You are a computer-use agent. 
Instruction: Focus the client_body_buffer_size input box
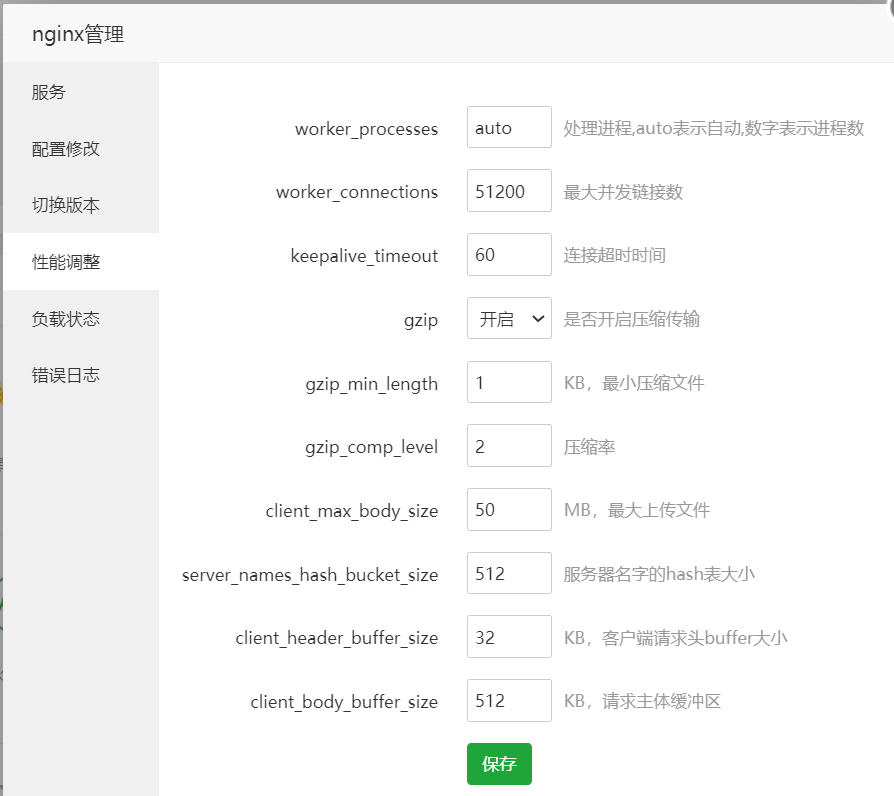click(509, 700)
